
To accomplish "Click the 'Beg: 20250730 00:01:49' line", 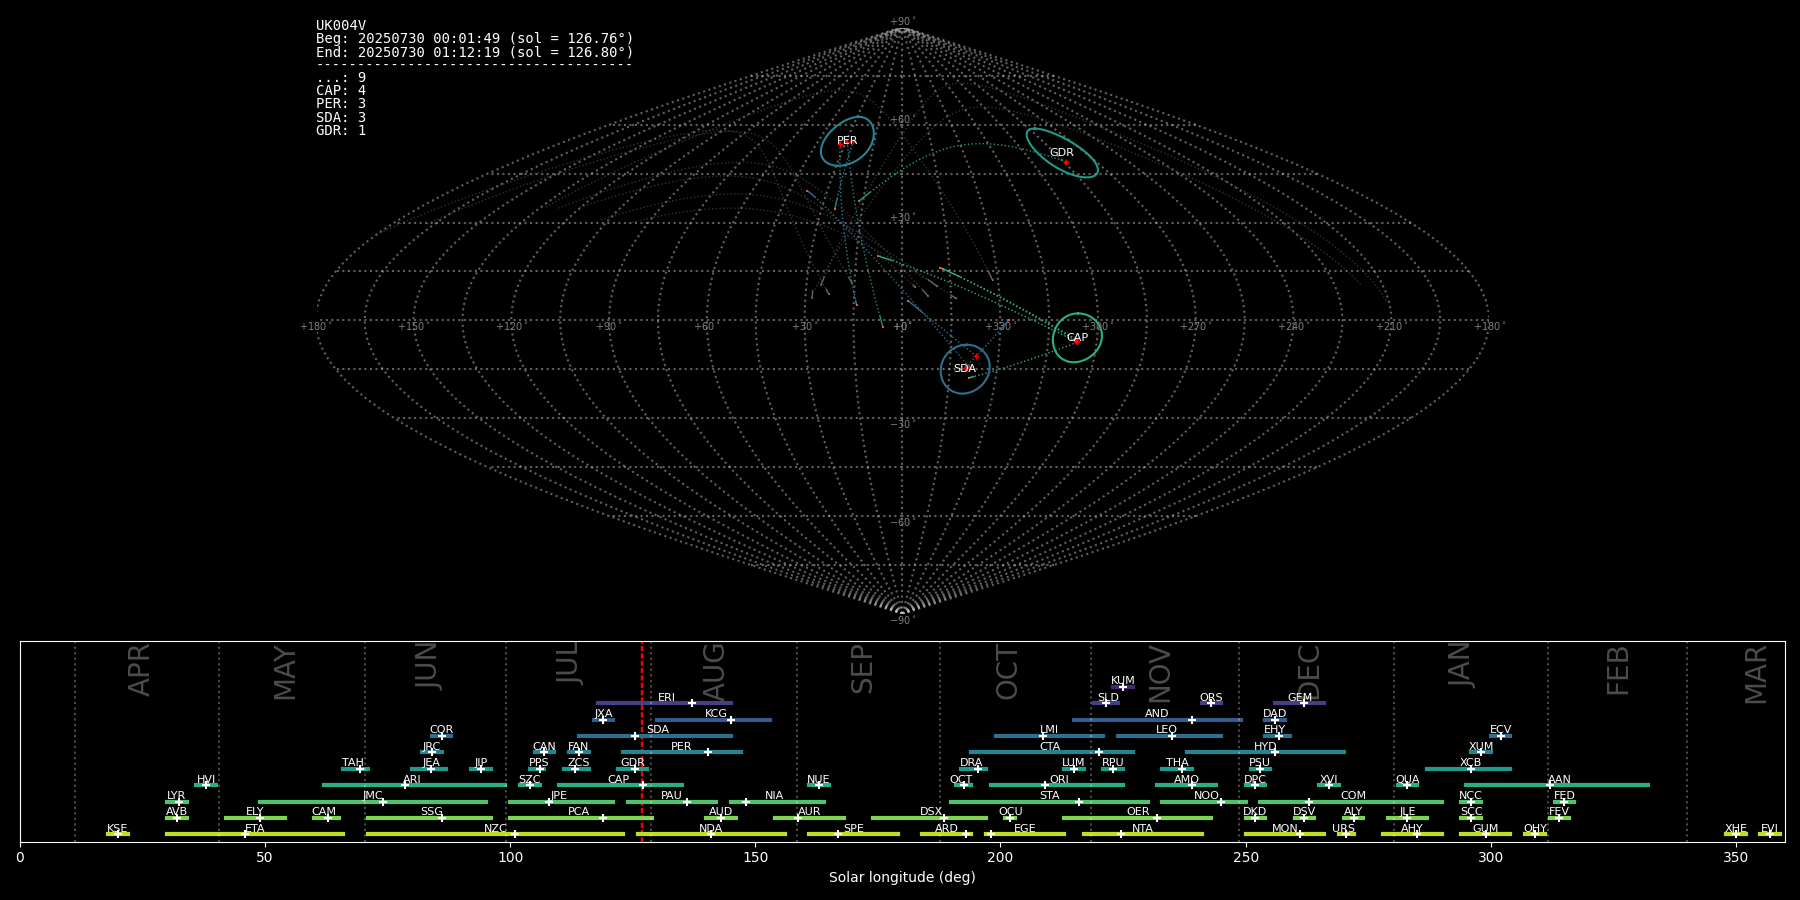I will [x=475, y=39].
